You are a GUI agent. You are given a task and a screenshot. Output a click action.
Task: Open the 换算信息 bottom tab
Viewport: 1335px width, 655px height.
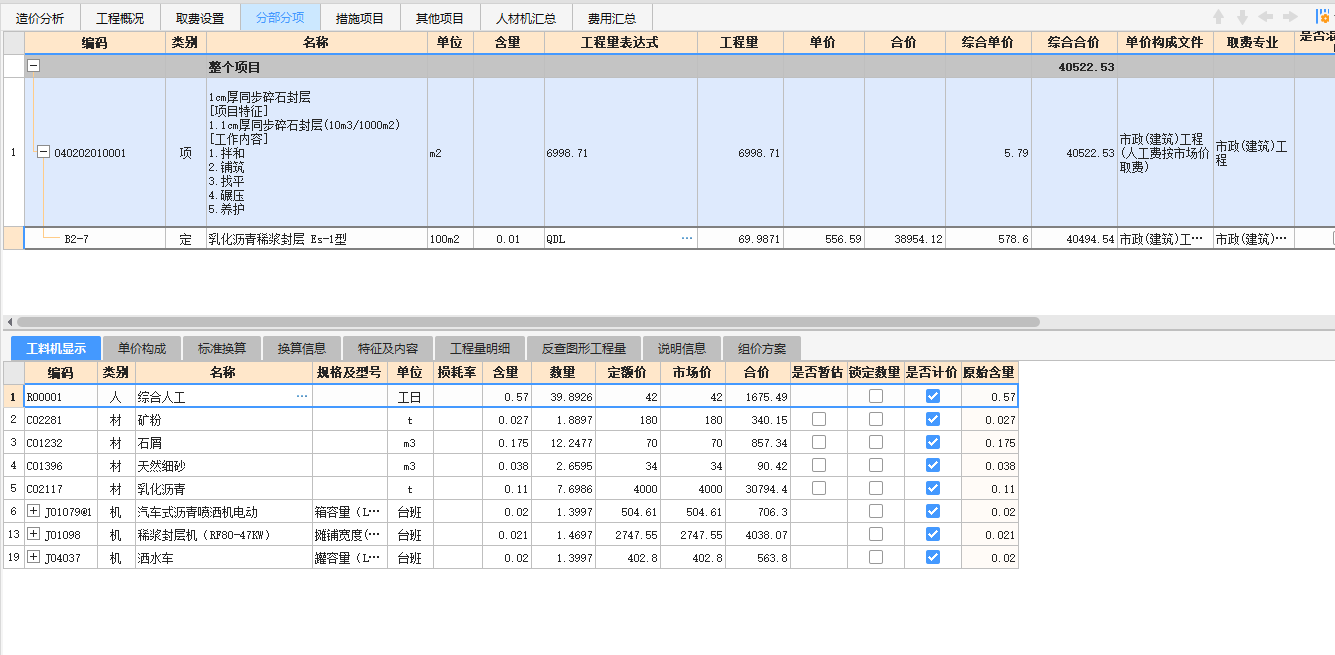tap(302, 348)
